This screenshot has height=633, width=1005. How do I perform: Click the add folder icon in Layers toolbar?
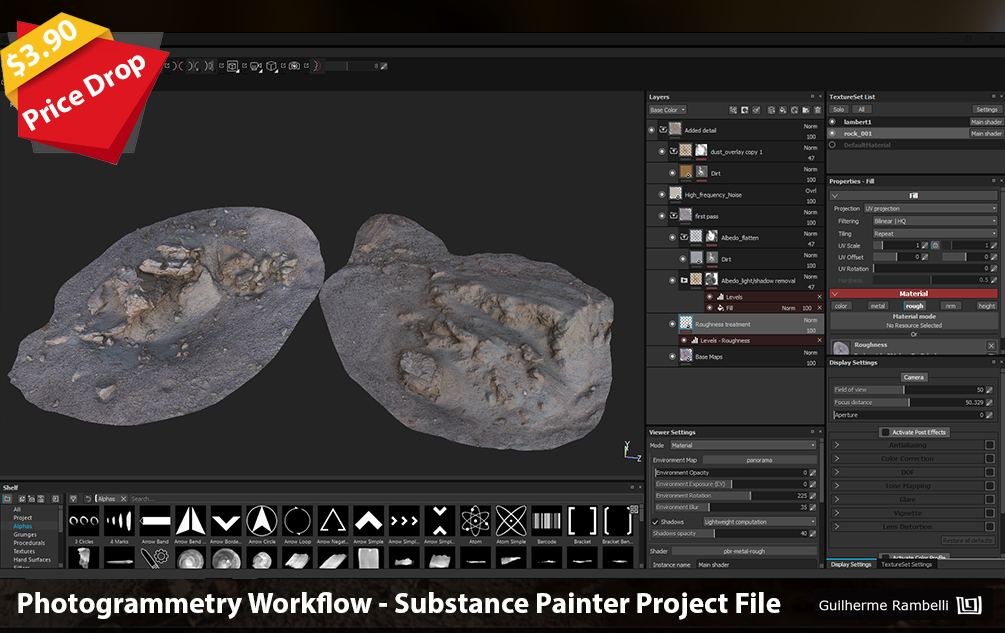pos(806,110)
